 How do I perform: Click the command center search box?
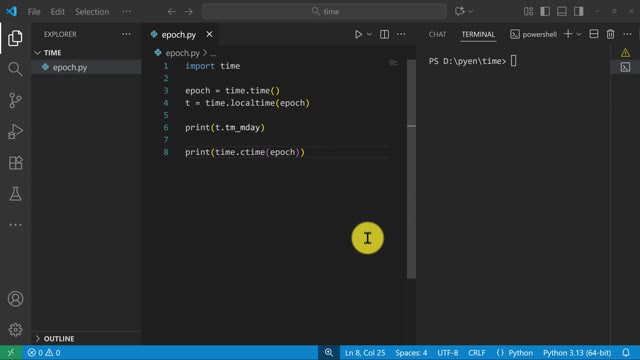click(x=324, y=11)
